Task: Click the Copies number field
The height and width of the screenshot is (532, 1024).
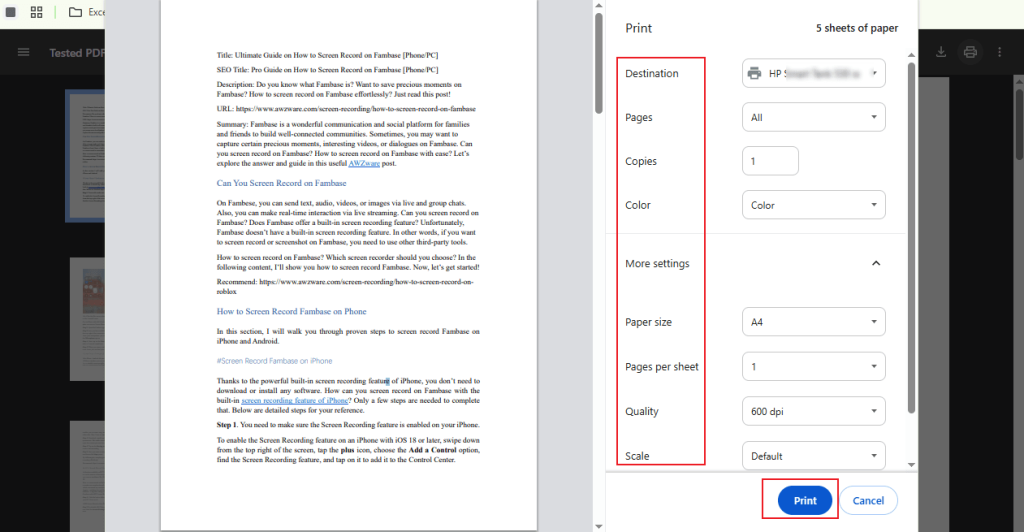Action: 770,161
